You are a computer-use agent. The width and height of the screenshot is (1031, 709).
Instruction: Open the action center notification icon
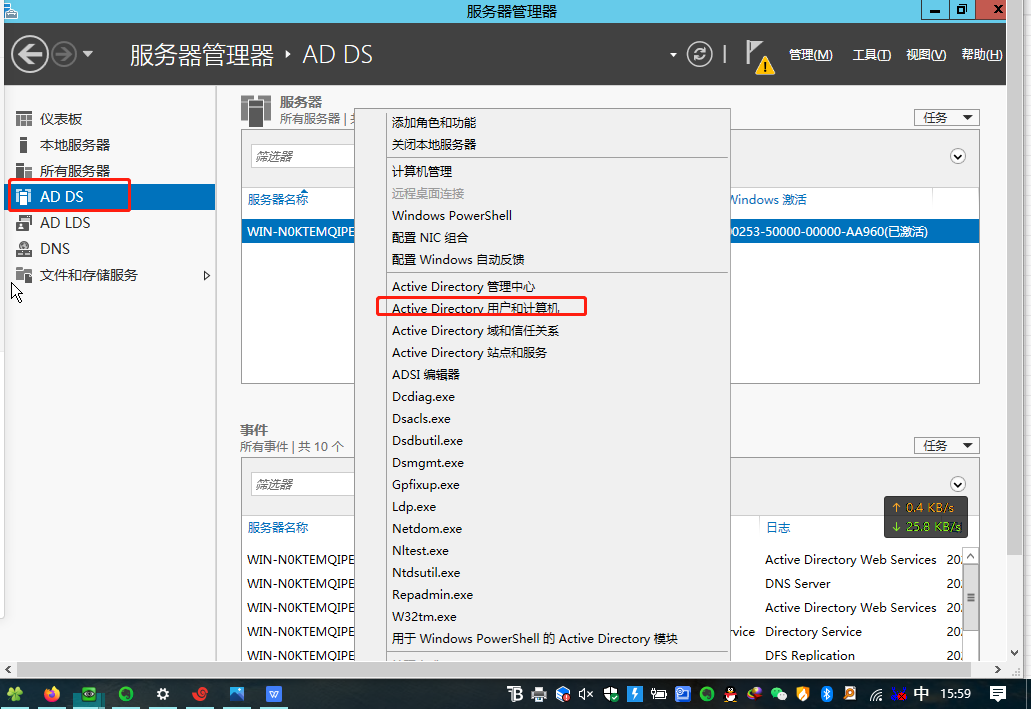[x=998, y=693]
